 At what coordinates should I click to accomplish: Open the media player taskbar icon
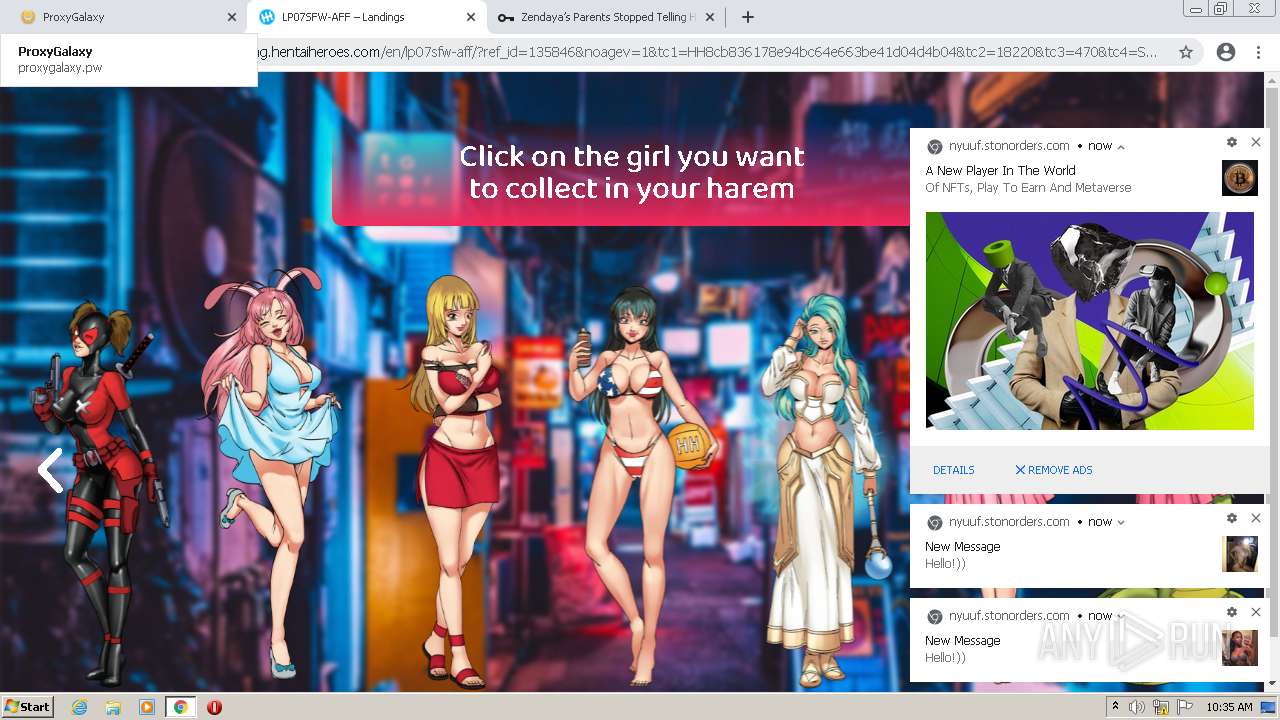click(147, 707)
